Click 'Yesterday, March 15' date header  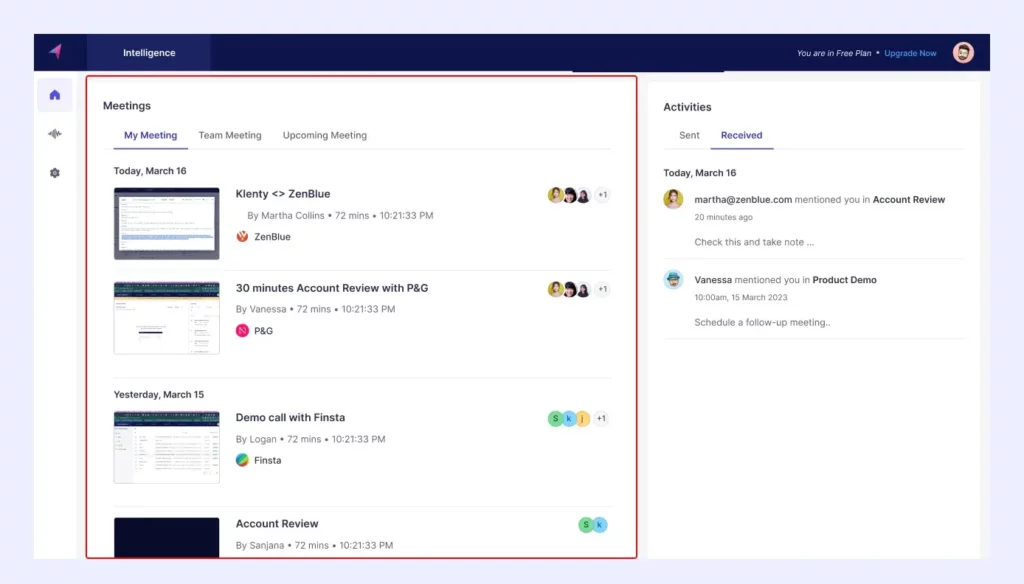[x=159, y=395]
